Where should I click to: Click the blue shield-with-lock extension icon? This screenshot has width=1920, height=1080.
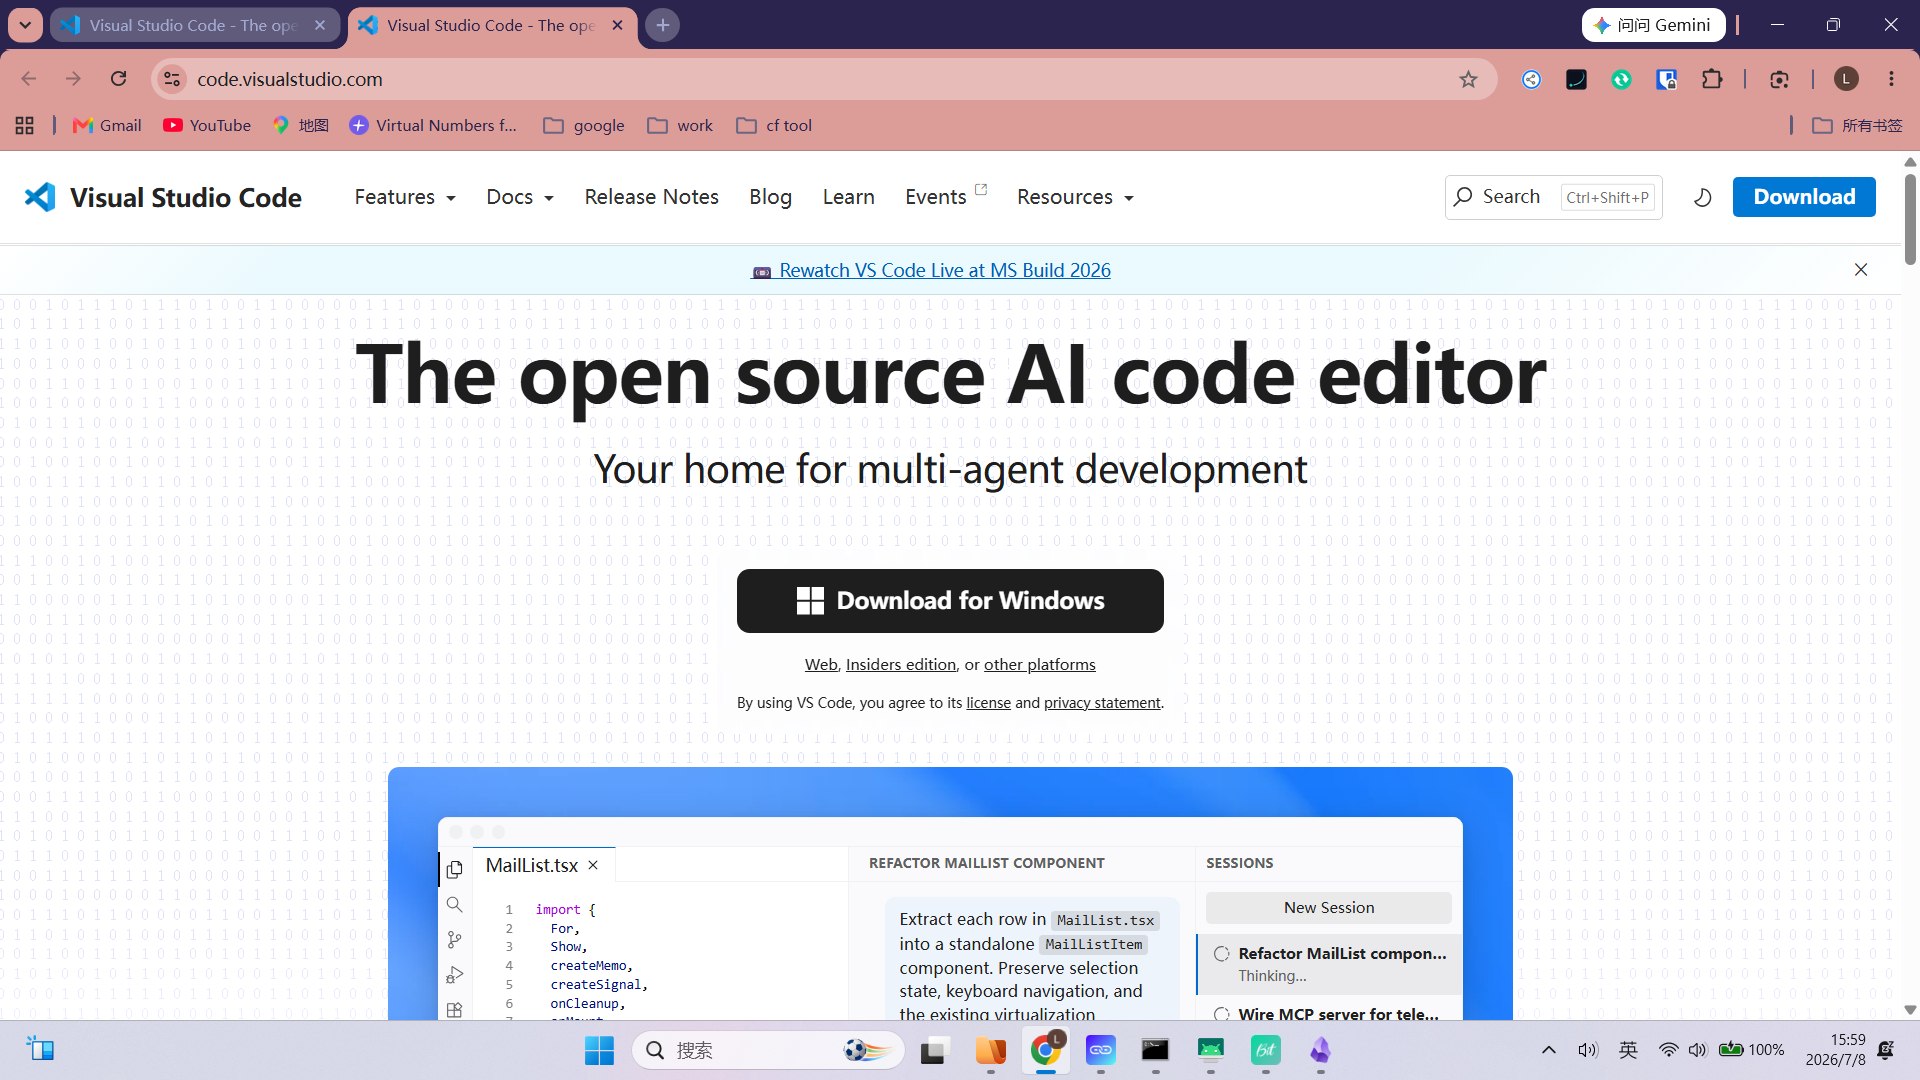(1666, 79)
